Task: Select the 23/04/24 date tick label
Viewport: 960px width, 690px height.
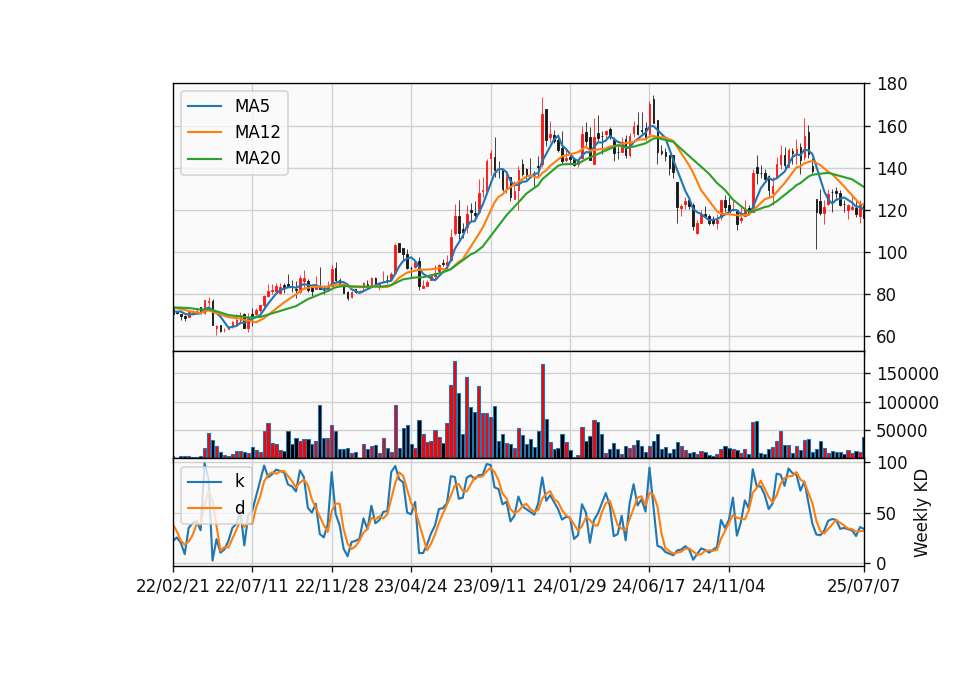Action: (x=411, y=586)
